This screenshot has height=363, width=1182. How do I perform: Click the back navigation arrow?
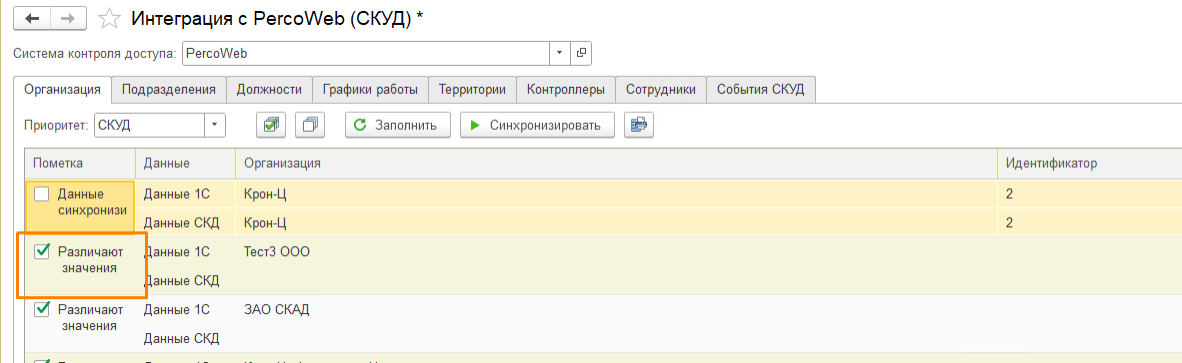tap(32, 19)
